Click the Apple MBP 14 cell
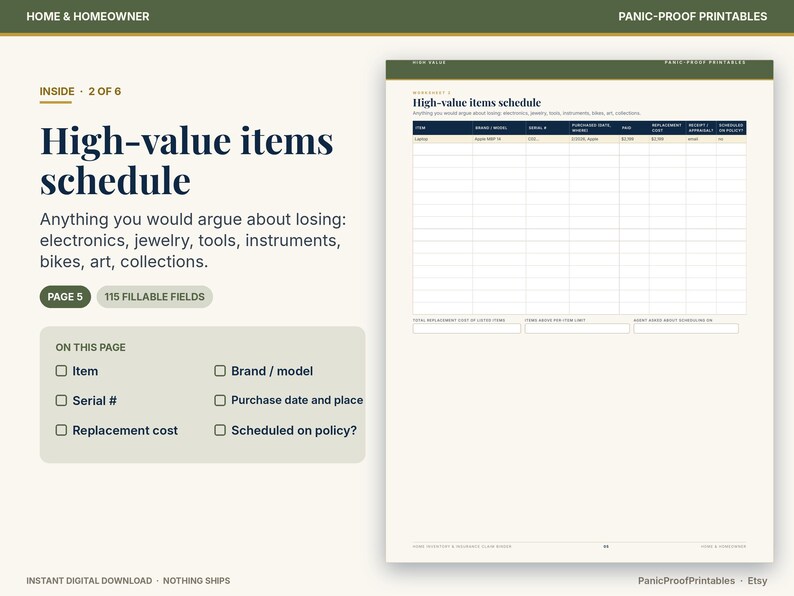Screen dimensions: 794x596 pyautogui.click(x=499, y=139)
